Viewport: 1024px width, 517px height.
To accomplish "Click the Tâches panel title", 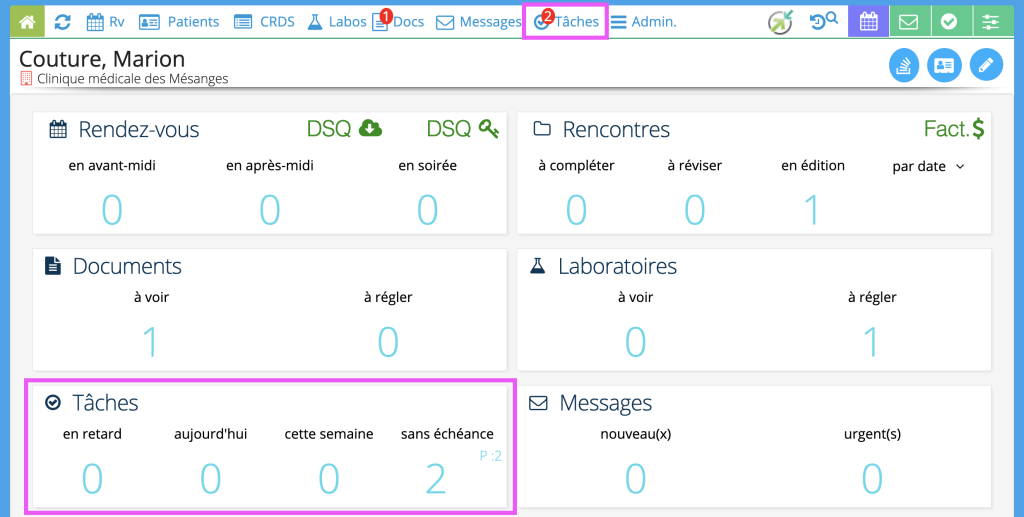I will [x=105, y=403].
